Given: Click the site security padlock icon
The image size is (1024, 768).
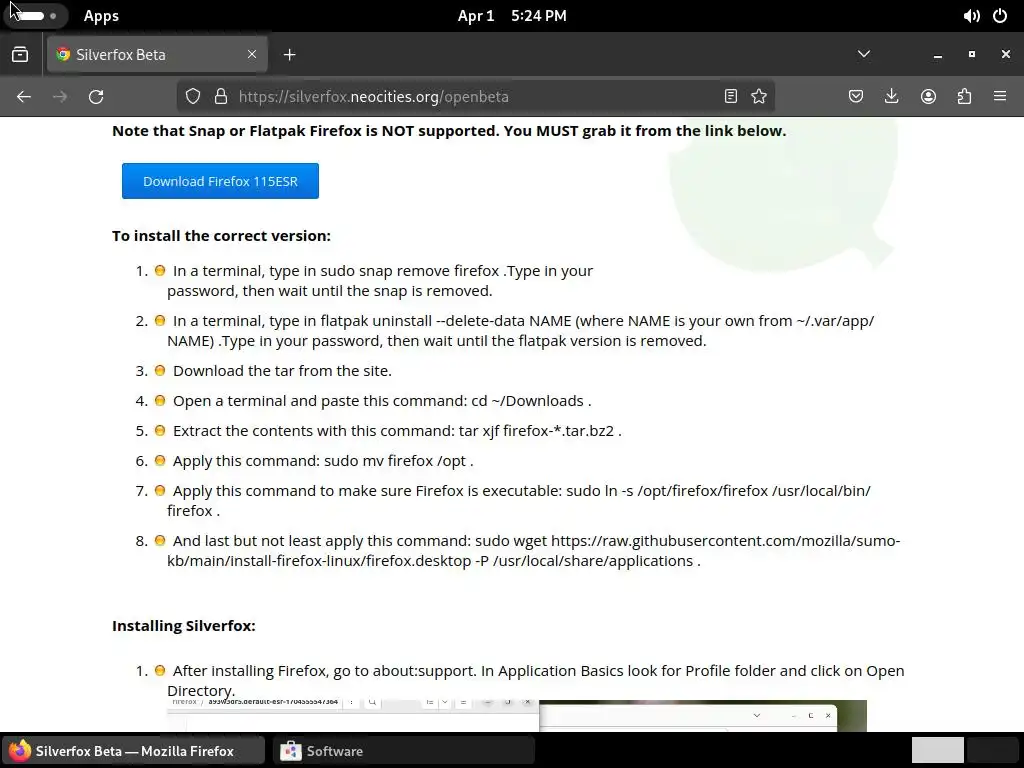Looking at the screenshot, I should point(221,97).
